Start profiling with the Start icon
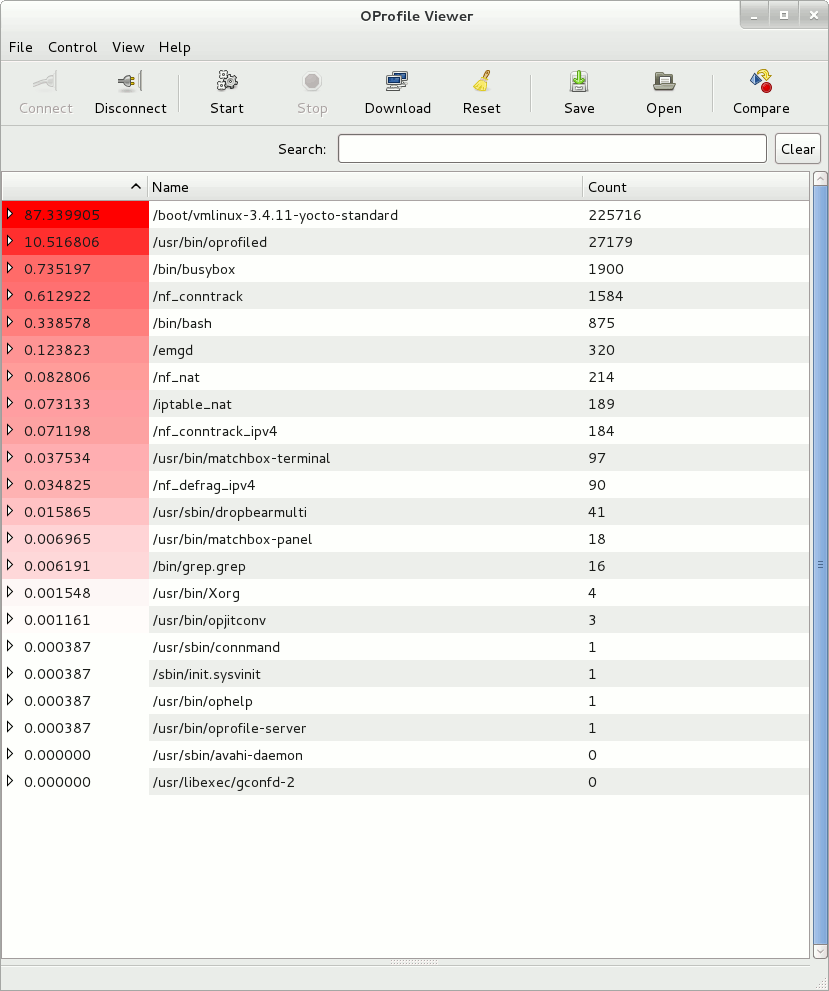This screenshot has height=991, width=829. 227,82
